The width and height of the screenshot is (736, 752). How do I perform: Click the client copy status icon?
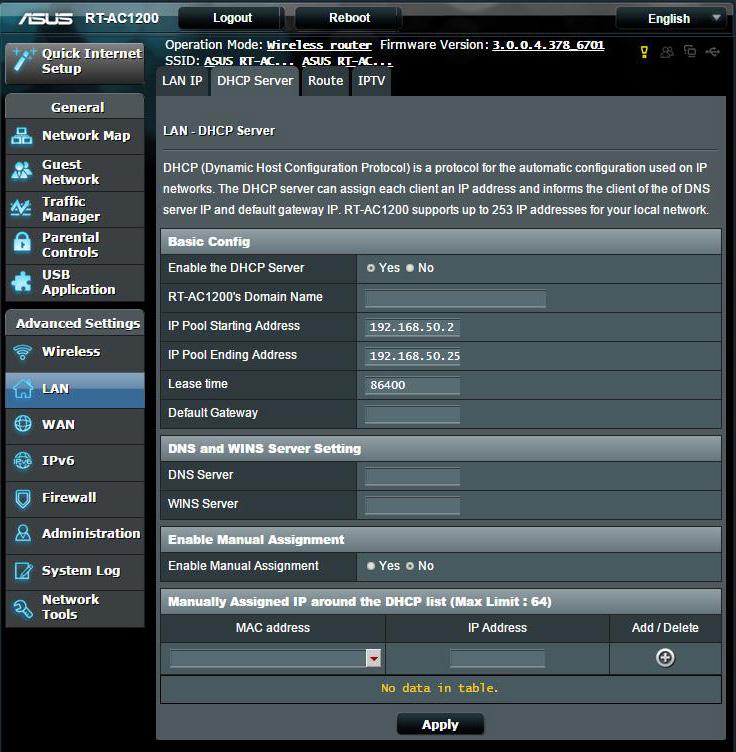[x=690, y=51]
